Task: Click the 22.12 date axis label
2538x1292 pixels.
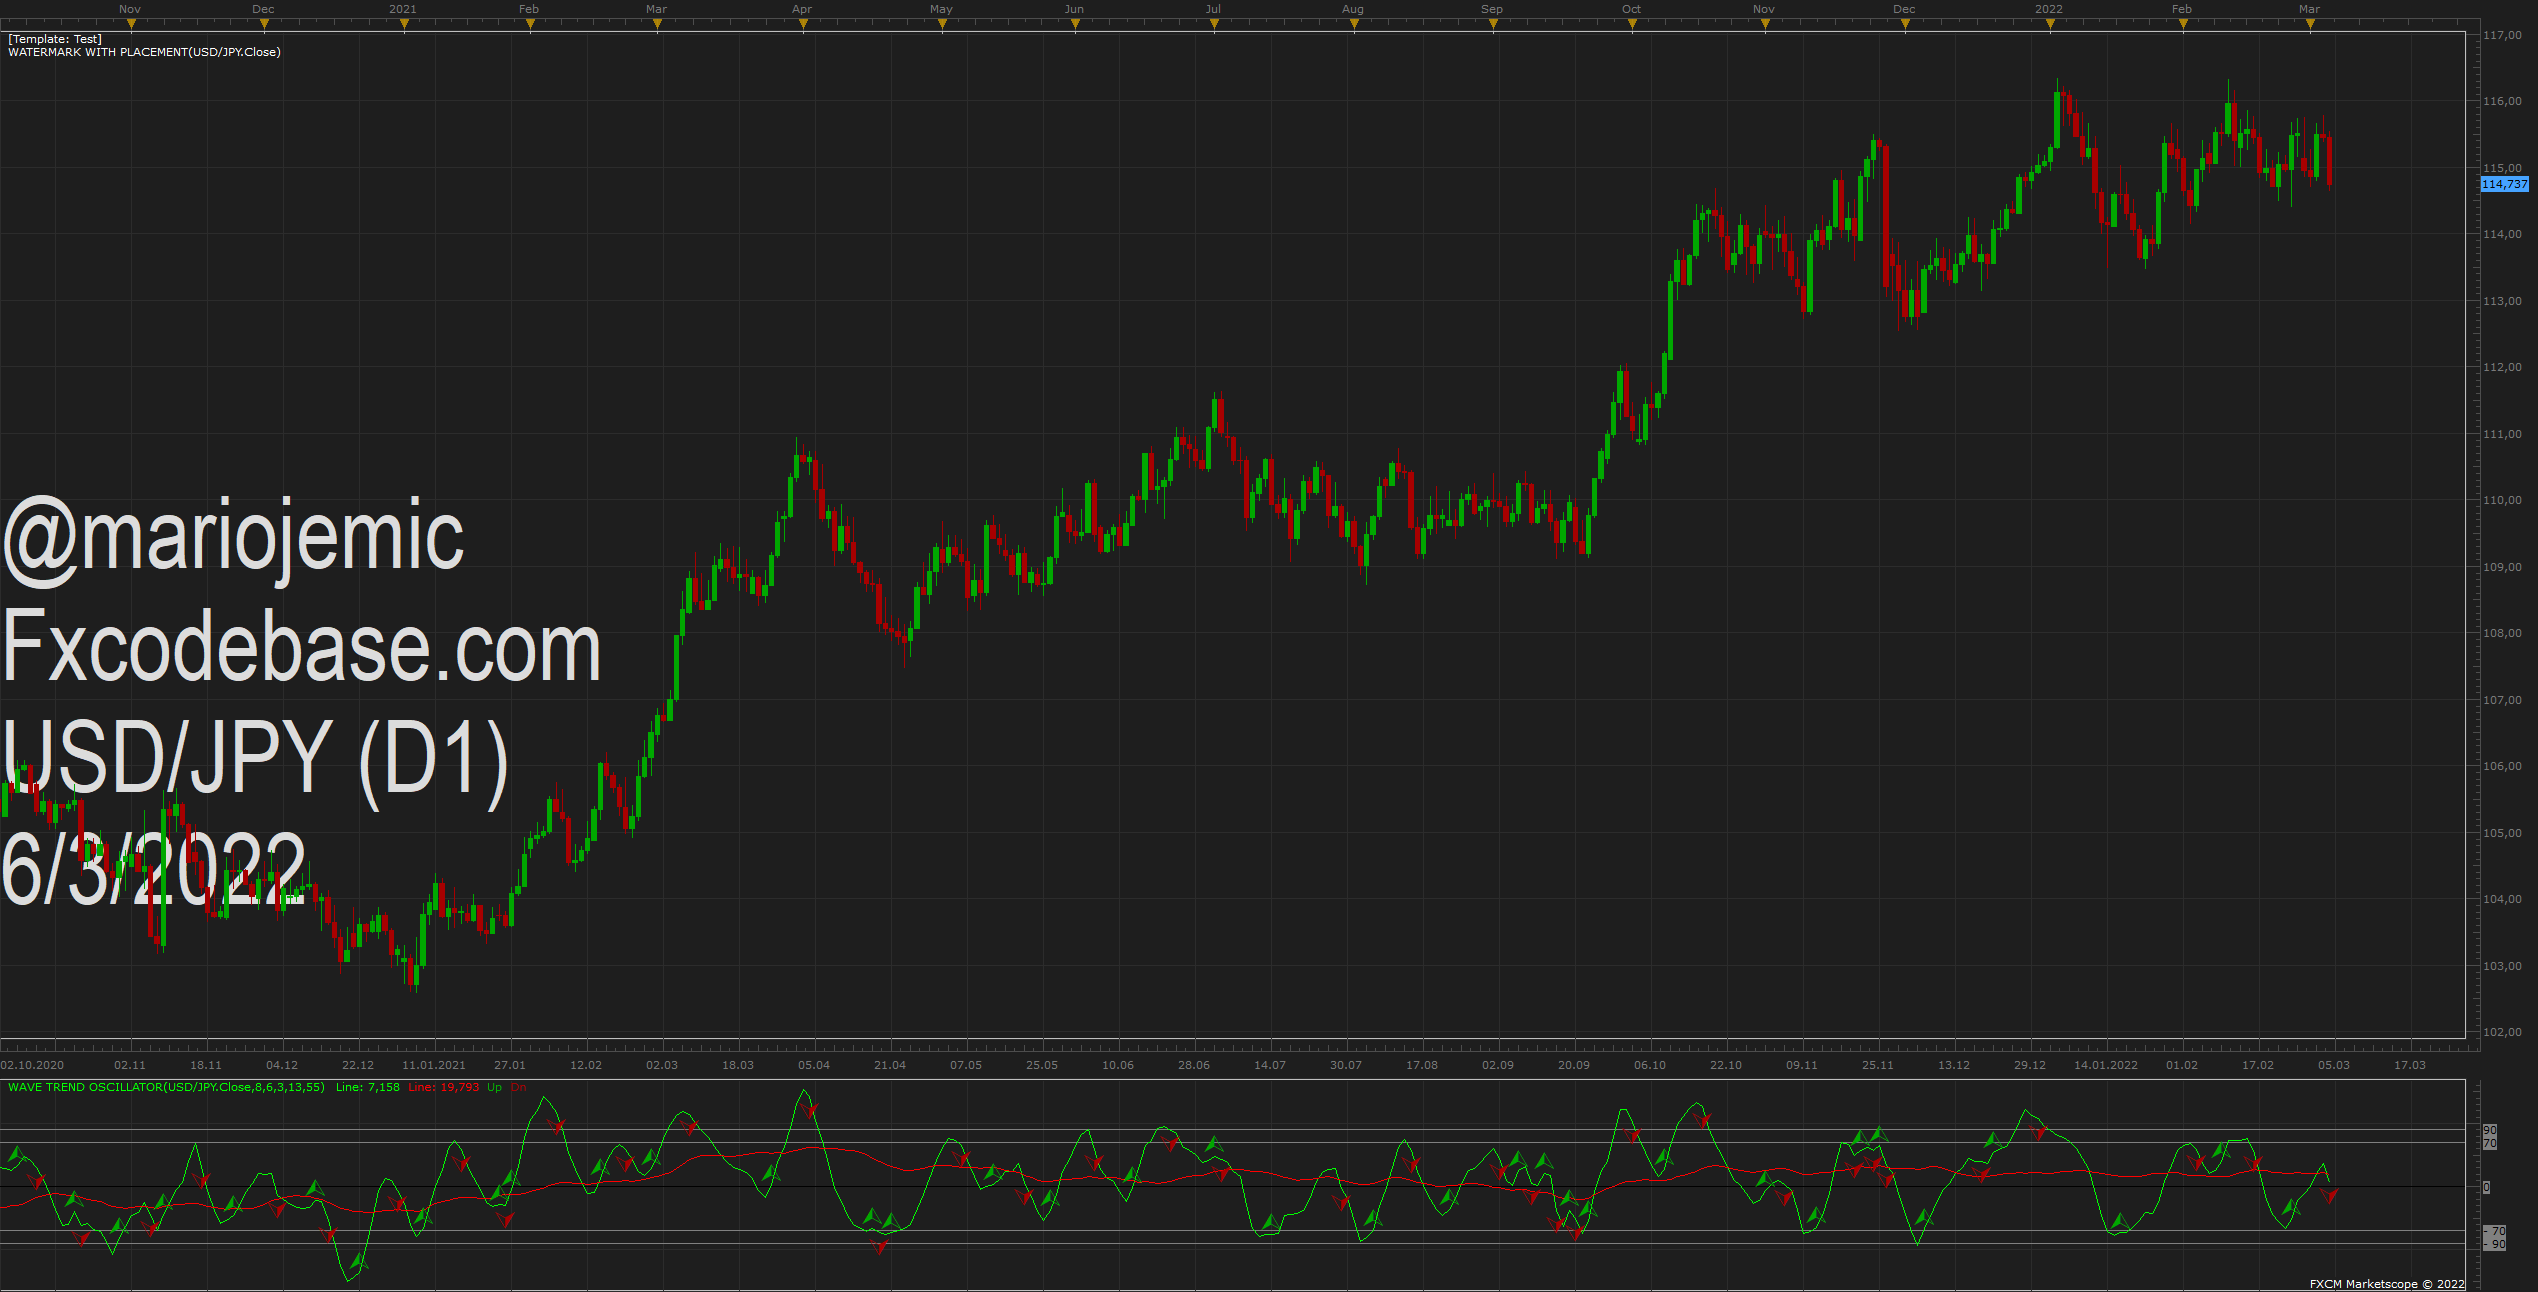Action: coord(358,1065)
